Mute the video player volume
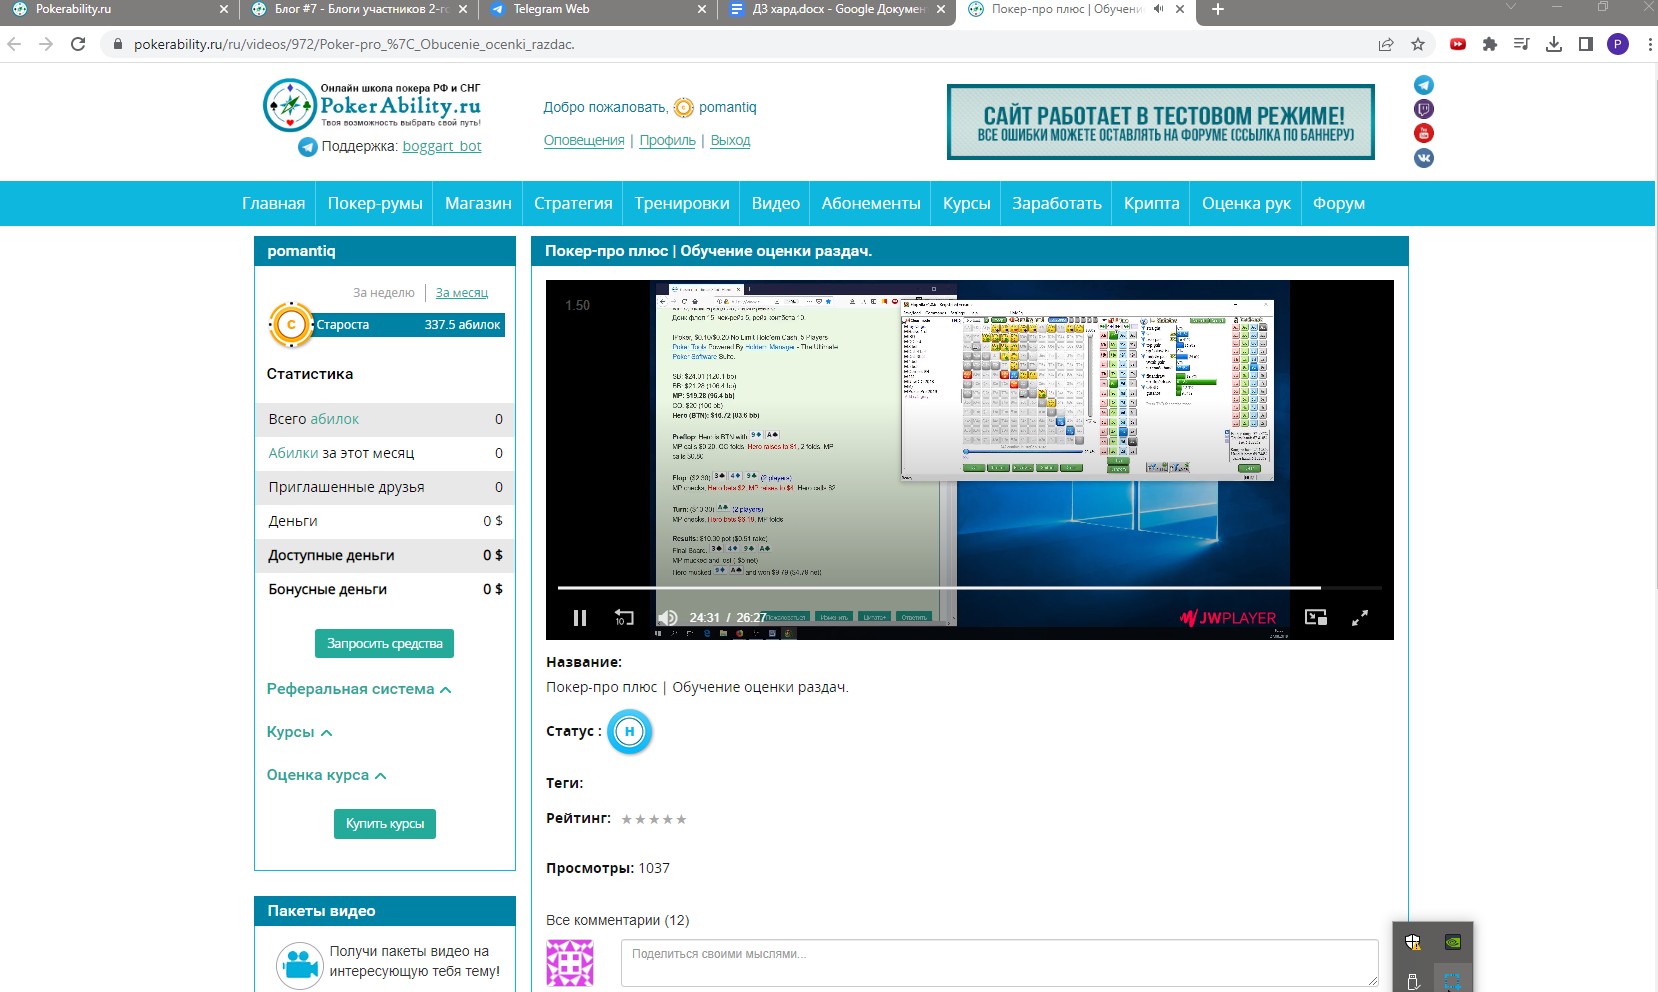The height and width of the screenshot is (992, 1658). tap(668, 618)
